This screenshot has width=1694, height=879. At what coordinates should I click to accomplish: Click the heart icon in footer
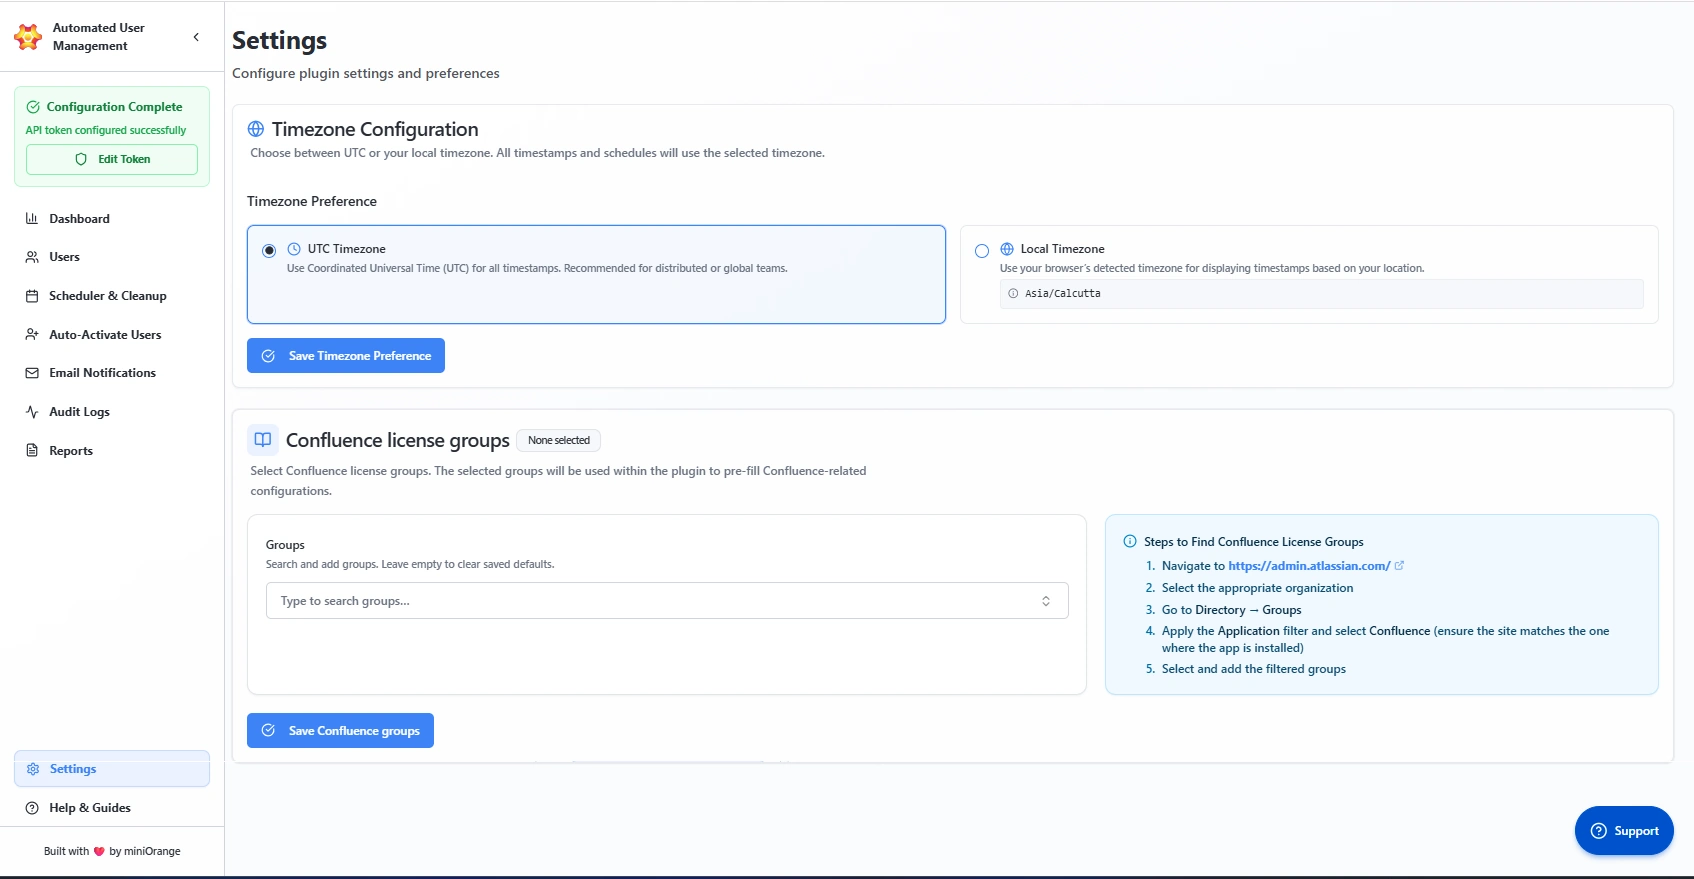point(99,852)
